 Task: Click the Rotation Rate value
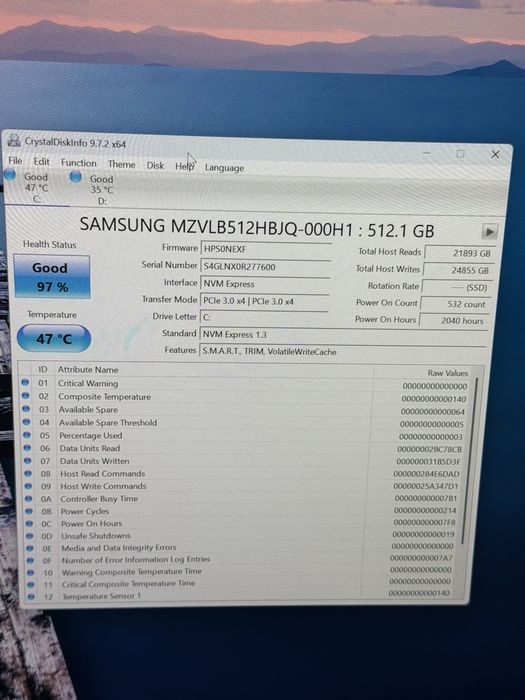456,287
